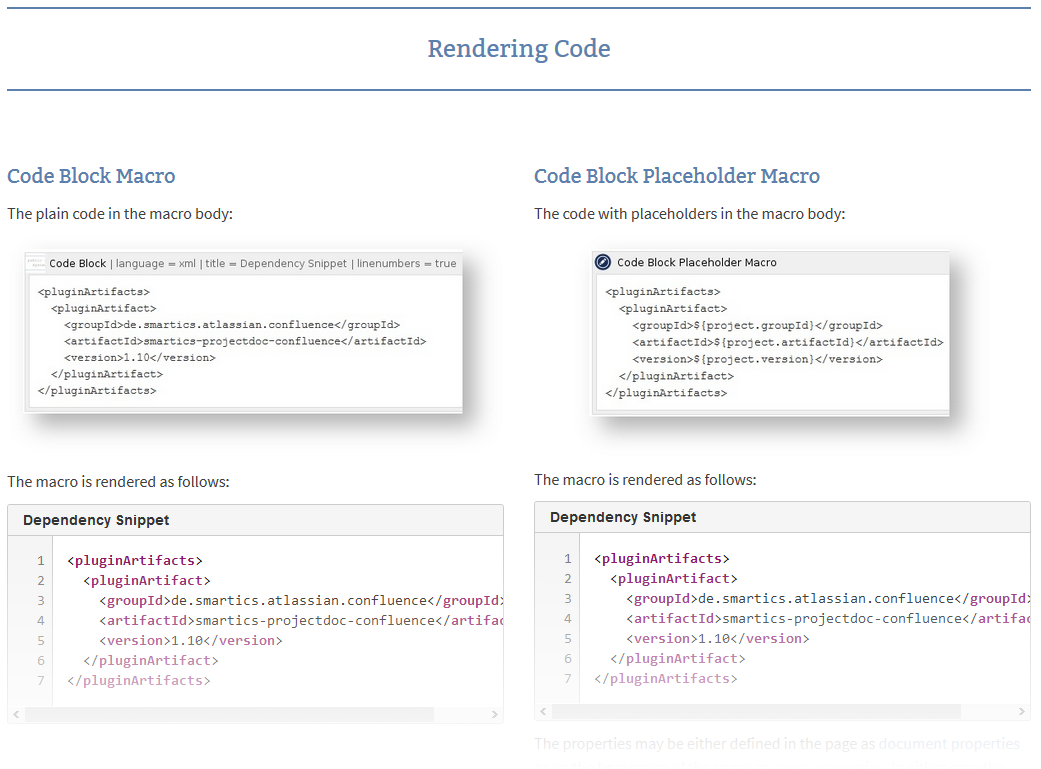Image resolution: width=1041 pixels, height=769 pixels.
Task: Click the round Code Block Placeholder Macro icon
Action: coord(603,262)
